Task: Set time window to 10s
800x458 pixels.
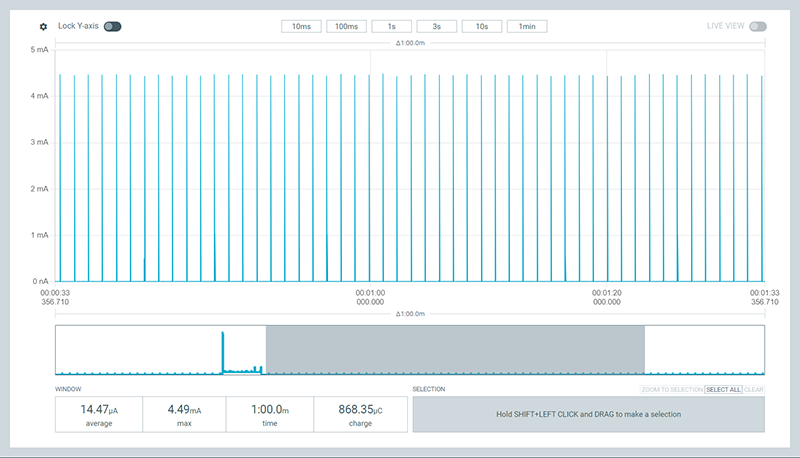Action: (482, 27)
